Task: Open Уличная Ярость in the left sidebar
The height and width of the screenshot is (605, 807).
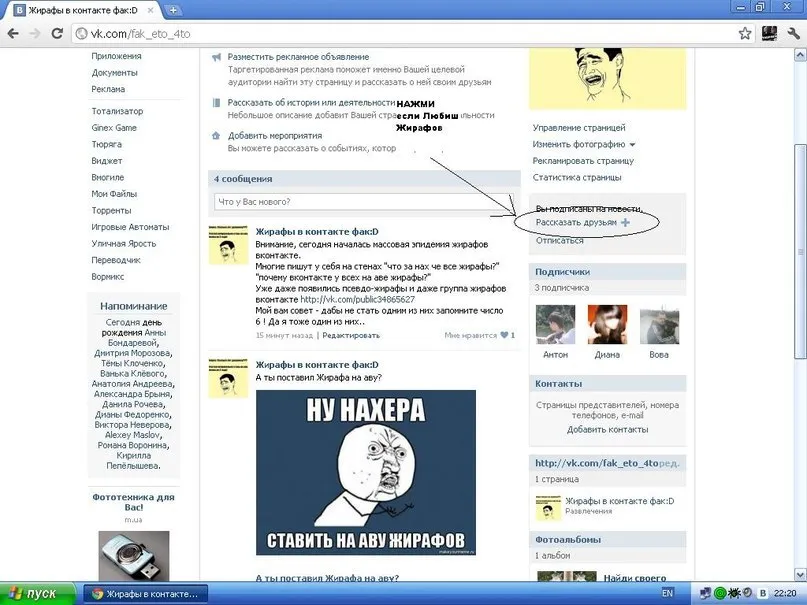Action: (x=124, y=243)
